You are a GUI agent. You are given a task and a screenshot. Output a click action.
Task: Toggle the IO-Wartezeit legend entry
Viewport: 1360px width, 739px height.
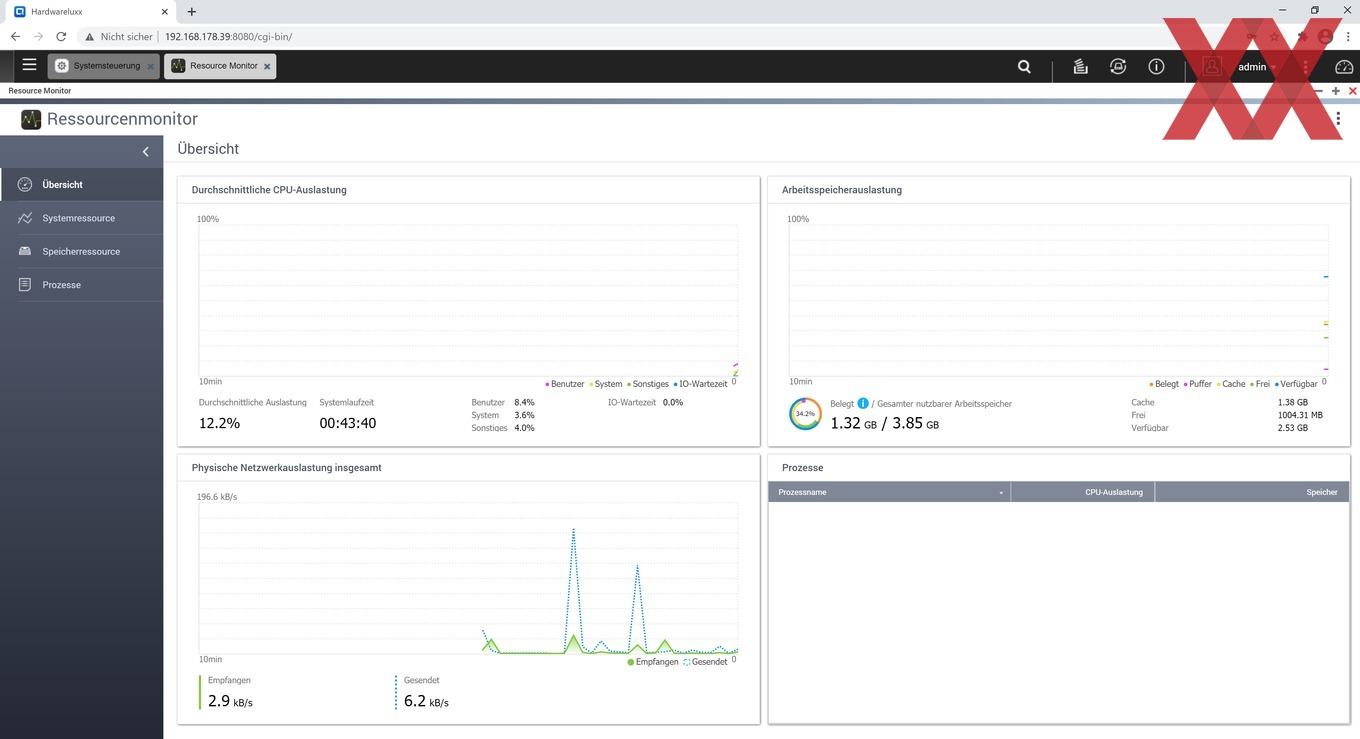[701, 384]
